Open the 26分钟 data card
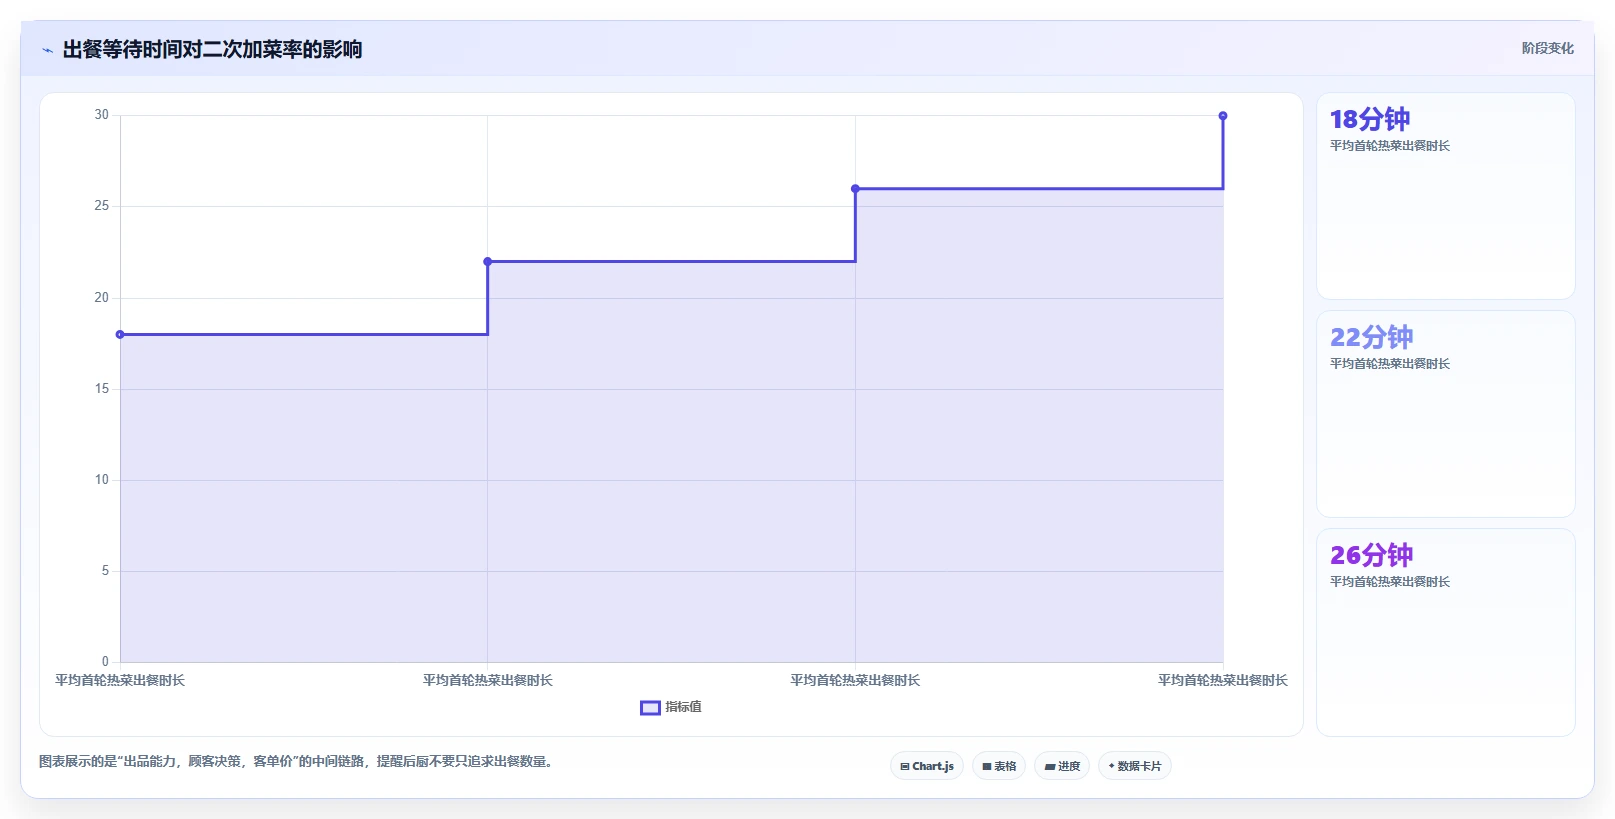1615x819 pixels. (x=1446, y=632)
